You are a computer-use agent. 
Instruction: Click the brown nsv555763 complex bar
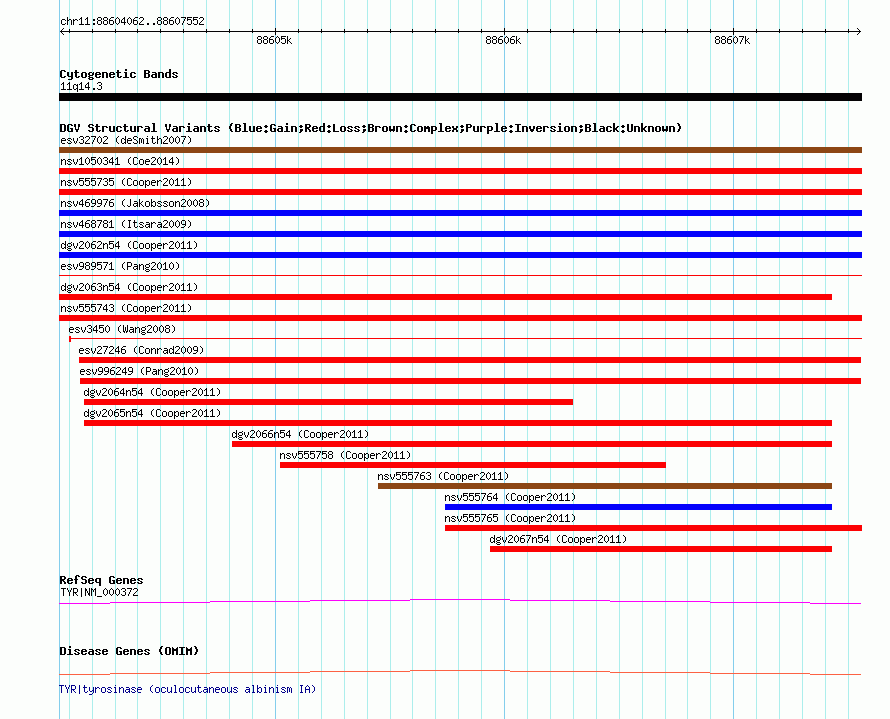coord(605,486)
